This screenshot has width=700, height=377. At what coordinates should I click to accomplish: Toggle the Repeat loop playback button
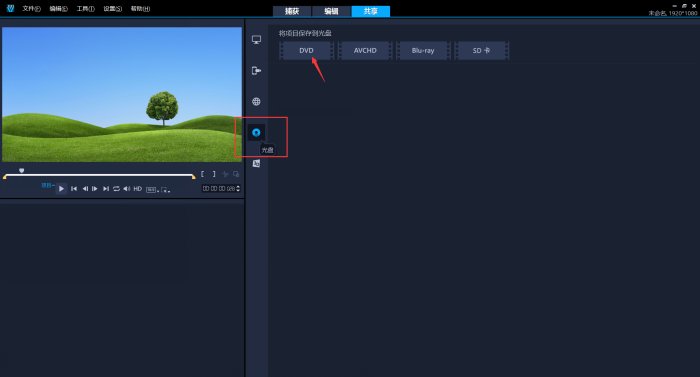click(x=116, y=189)
